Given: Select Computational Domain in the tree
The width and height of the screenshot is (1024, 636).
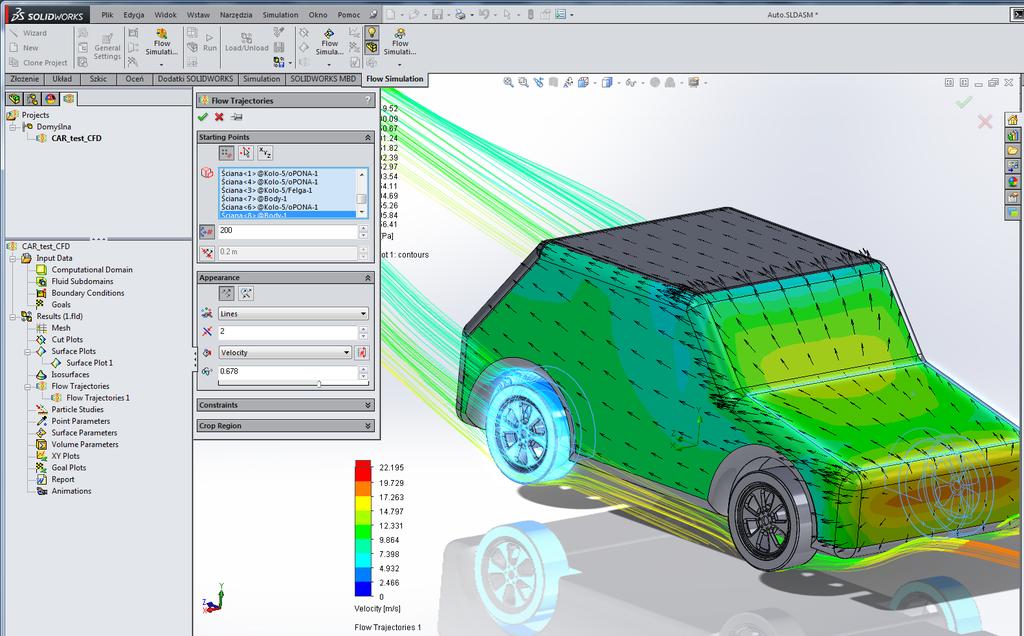Looking at the screenshot, I should (92, 270).
